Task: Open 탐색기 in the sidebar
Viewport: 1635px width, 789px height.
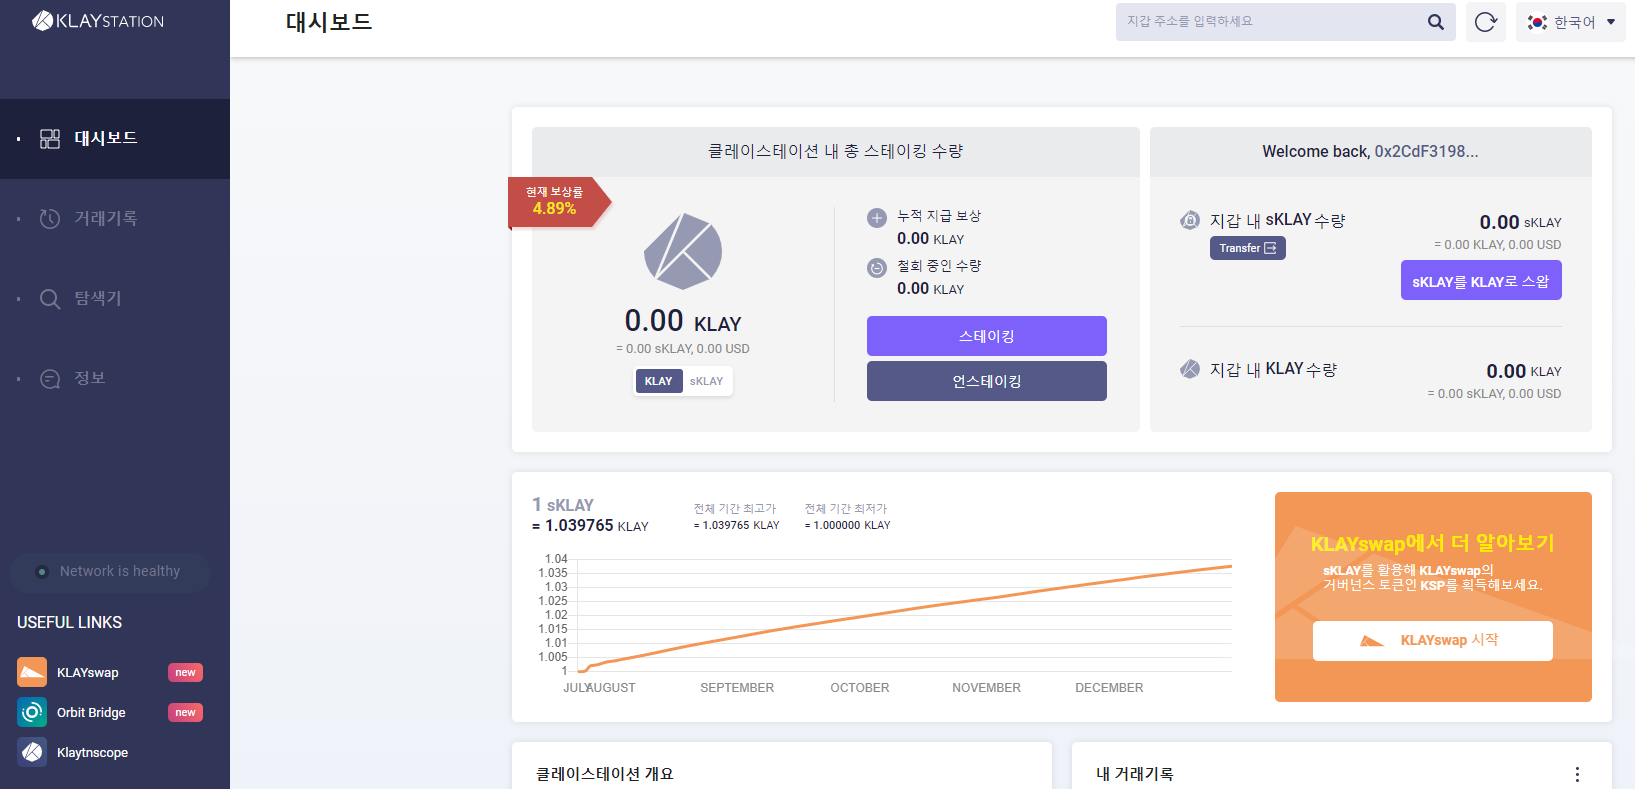Action: coord(115,299)
